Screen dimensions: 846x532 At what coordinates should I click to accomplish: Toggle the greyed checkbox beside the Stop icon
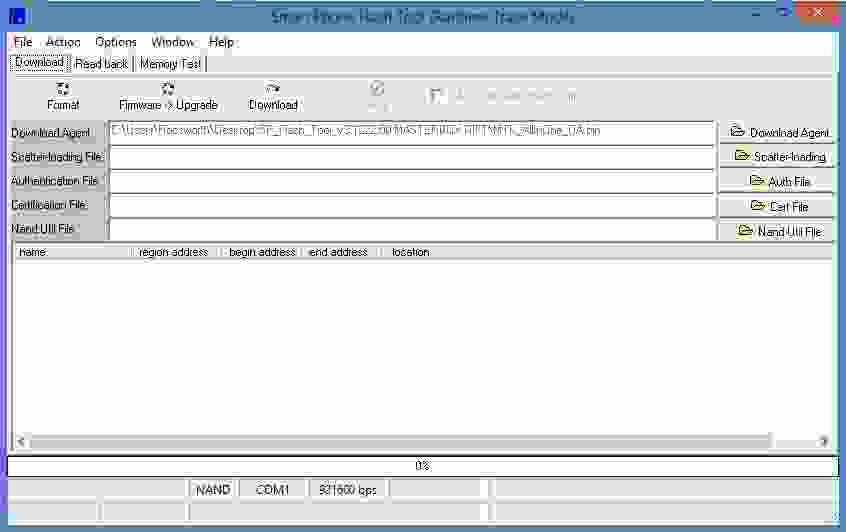(435, 97)
